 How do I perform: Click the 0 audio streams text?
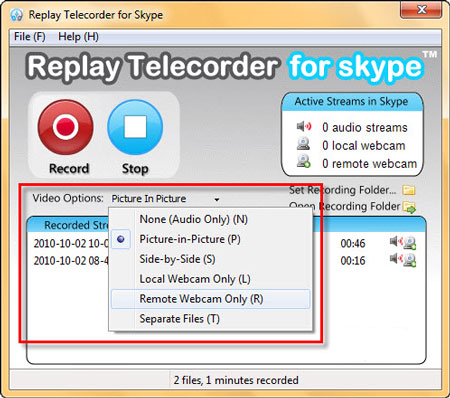tap(365, 127)
